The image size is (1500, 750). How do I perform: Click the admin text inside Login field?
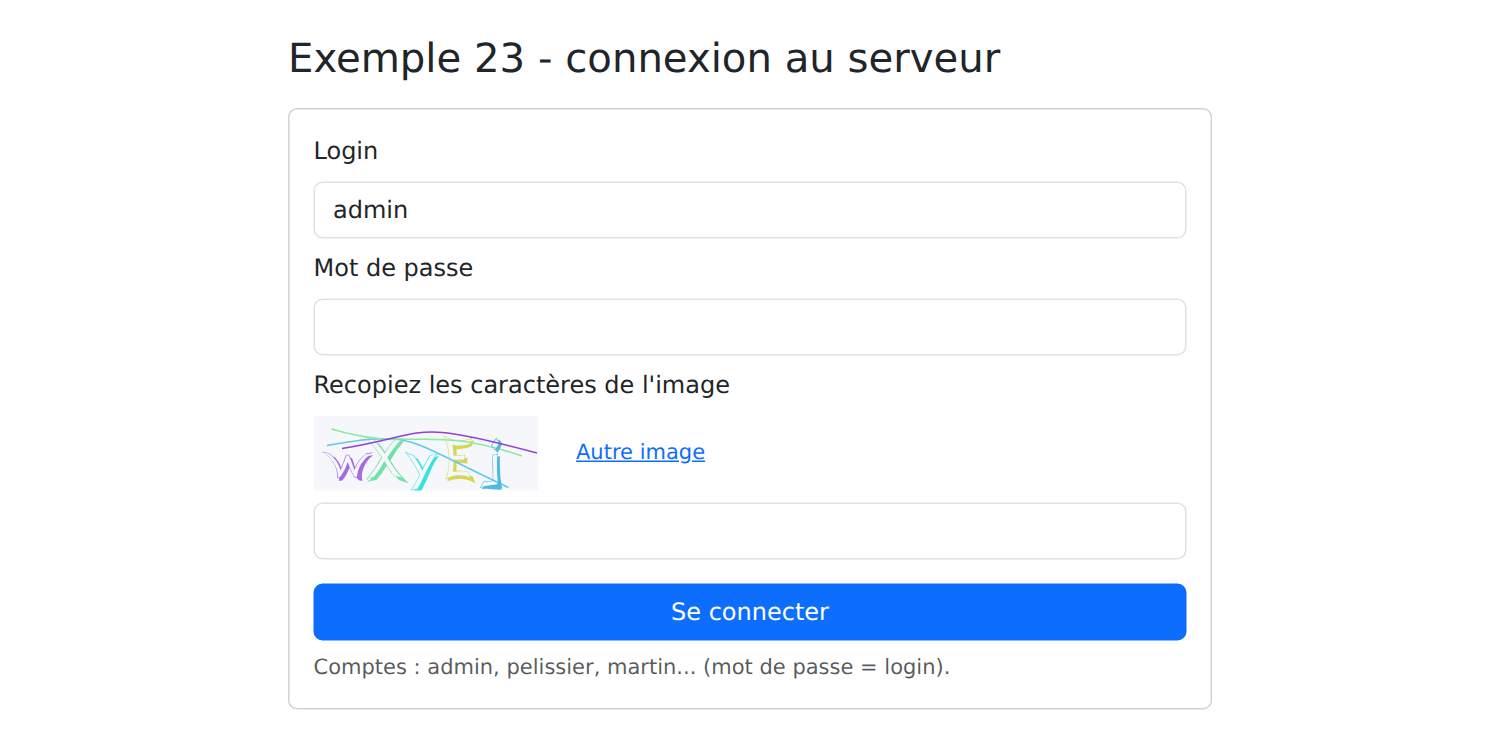point(371,210)
